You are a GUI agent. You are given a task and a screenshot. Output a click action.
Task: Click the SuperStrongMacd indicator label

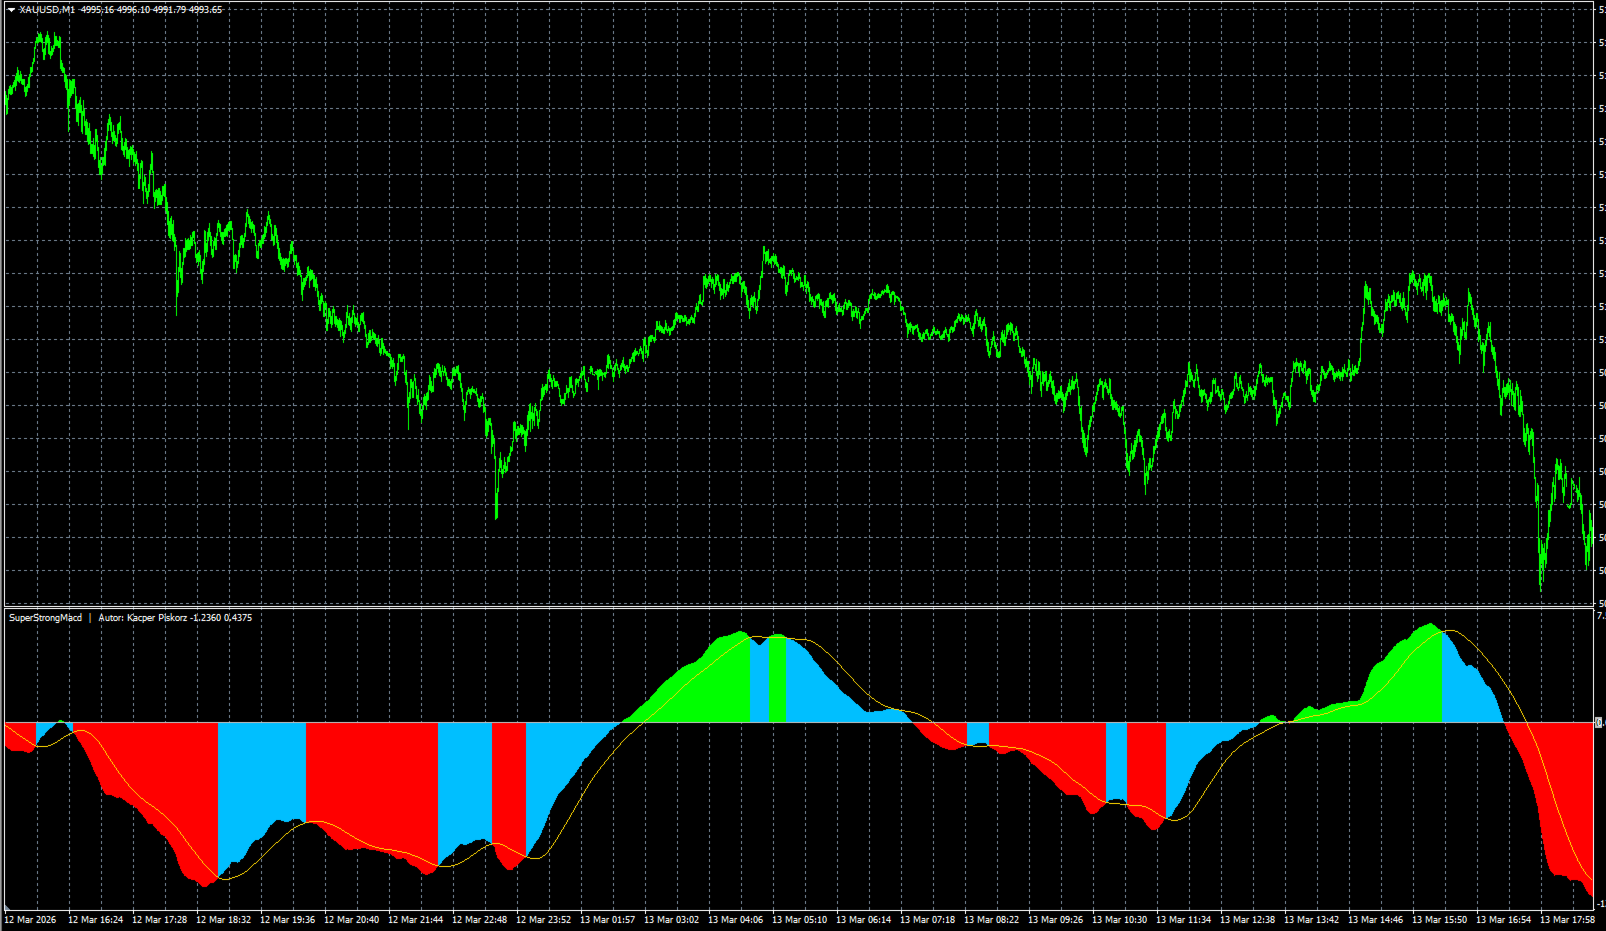[45, 618]
